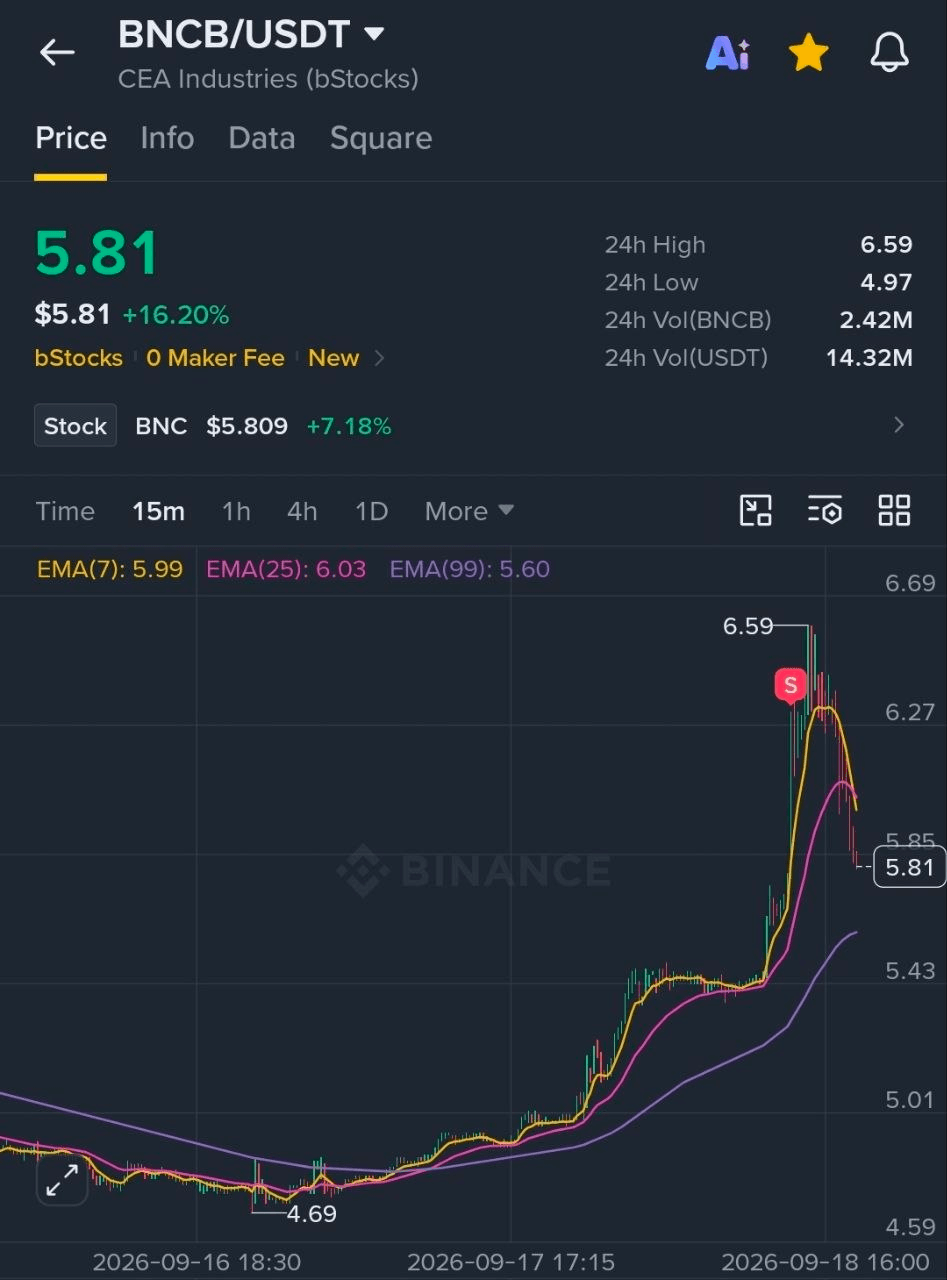Open the New tag link
Viewport: 947px width, 1280px height.
click(x=334, y=358)
